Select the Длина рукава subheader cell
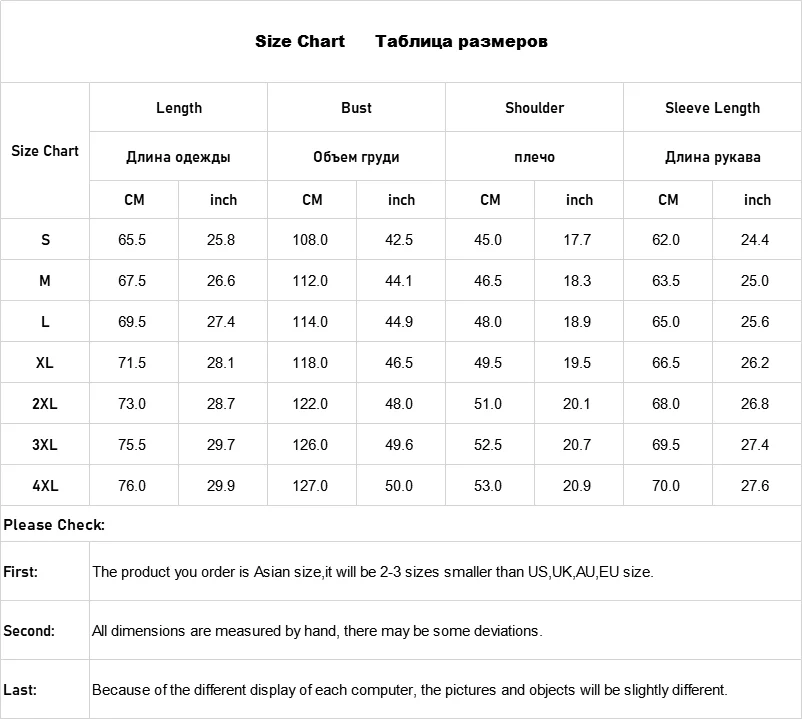802x719 pixels. click(712, 157)
